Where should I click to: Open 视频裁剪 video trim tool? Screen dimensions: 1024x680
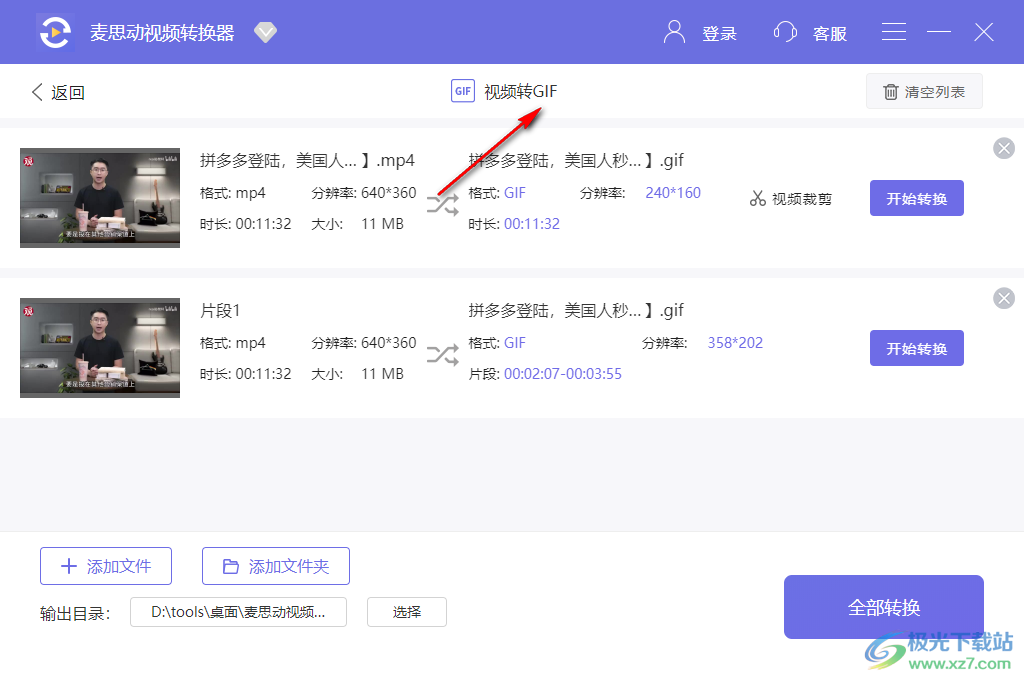[x=791, y=199]
